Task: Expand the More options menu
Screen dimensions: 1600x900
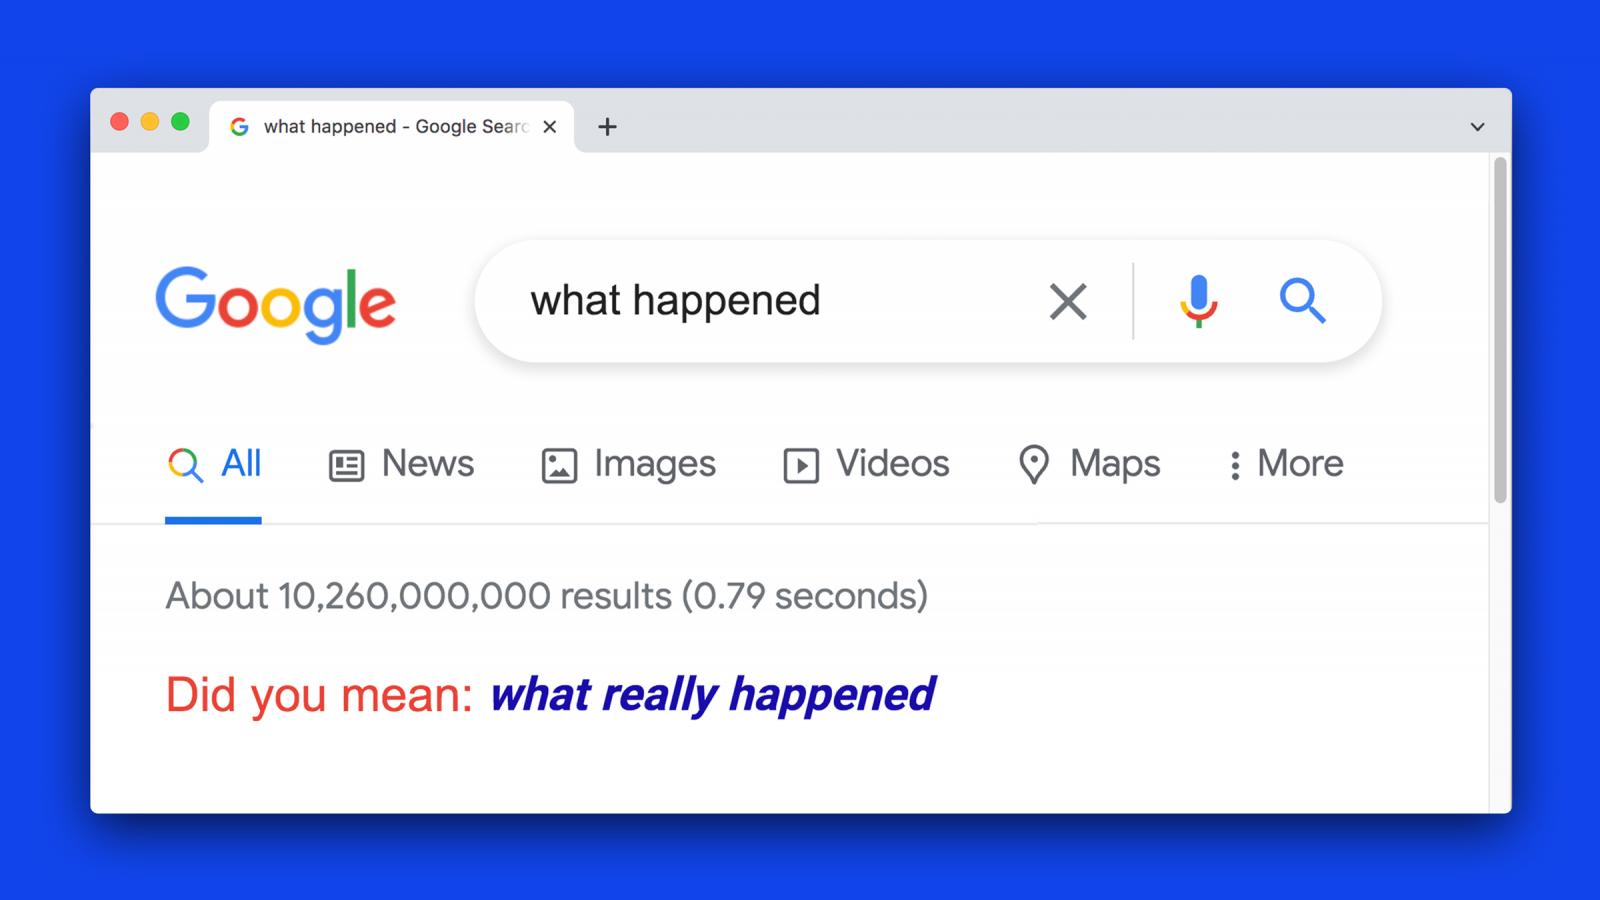Action: pos(1286,464)
